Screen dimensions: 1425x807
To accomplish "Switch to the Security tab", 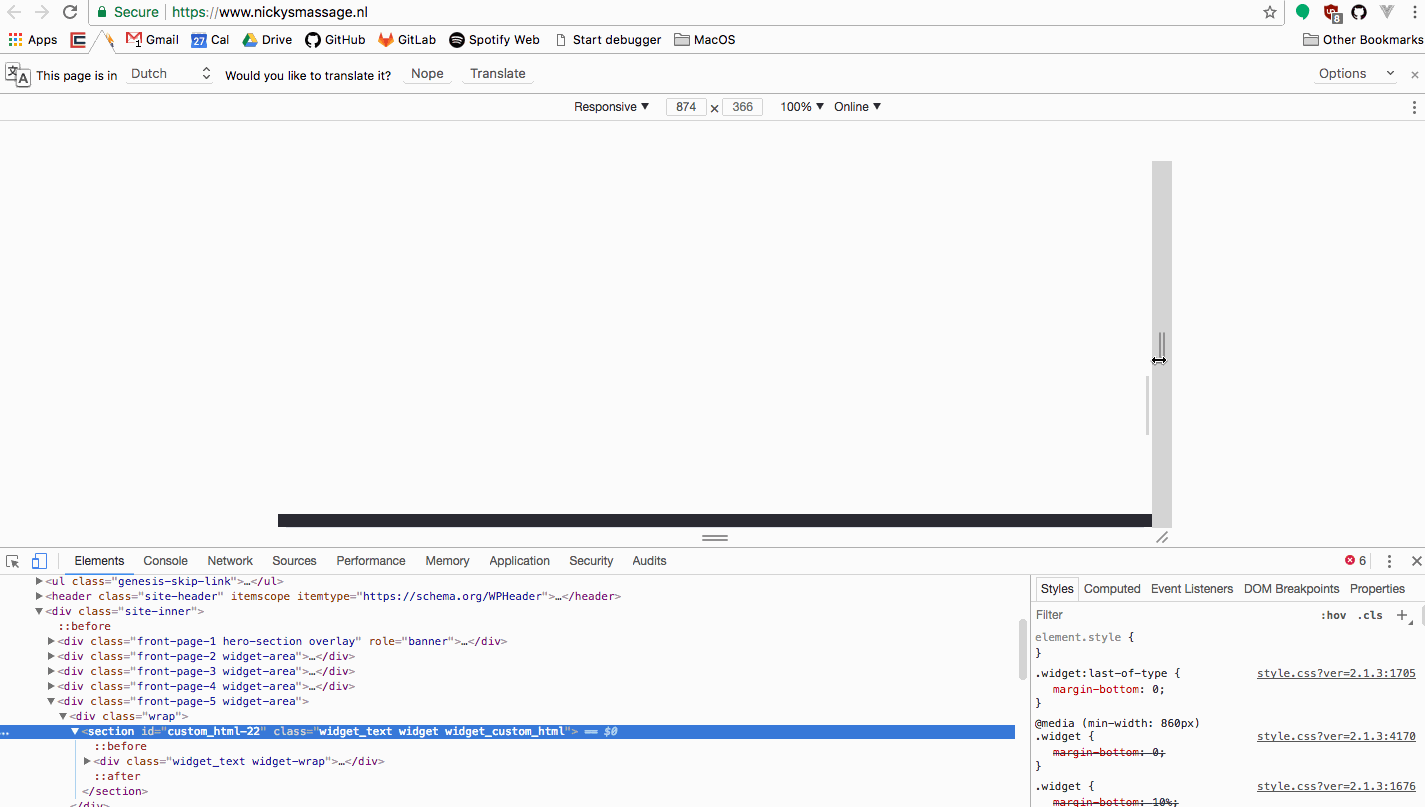I will [x=591, y=561].
